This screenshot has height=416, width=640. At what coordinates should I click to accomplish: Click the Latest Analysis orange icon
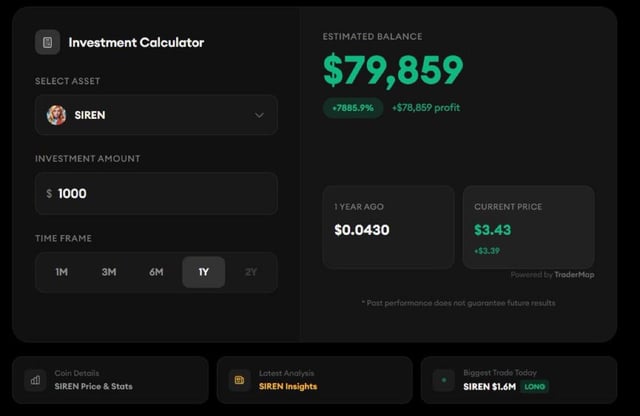pos(240,380)
